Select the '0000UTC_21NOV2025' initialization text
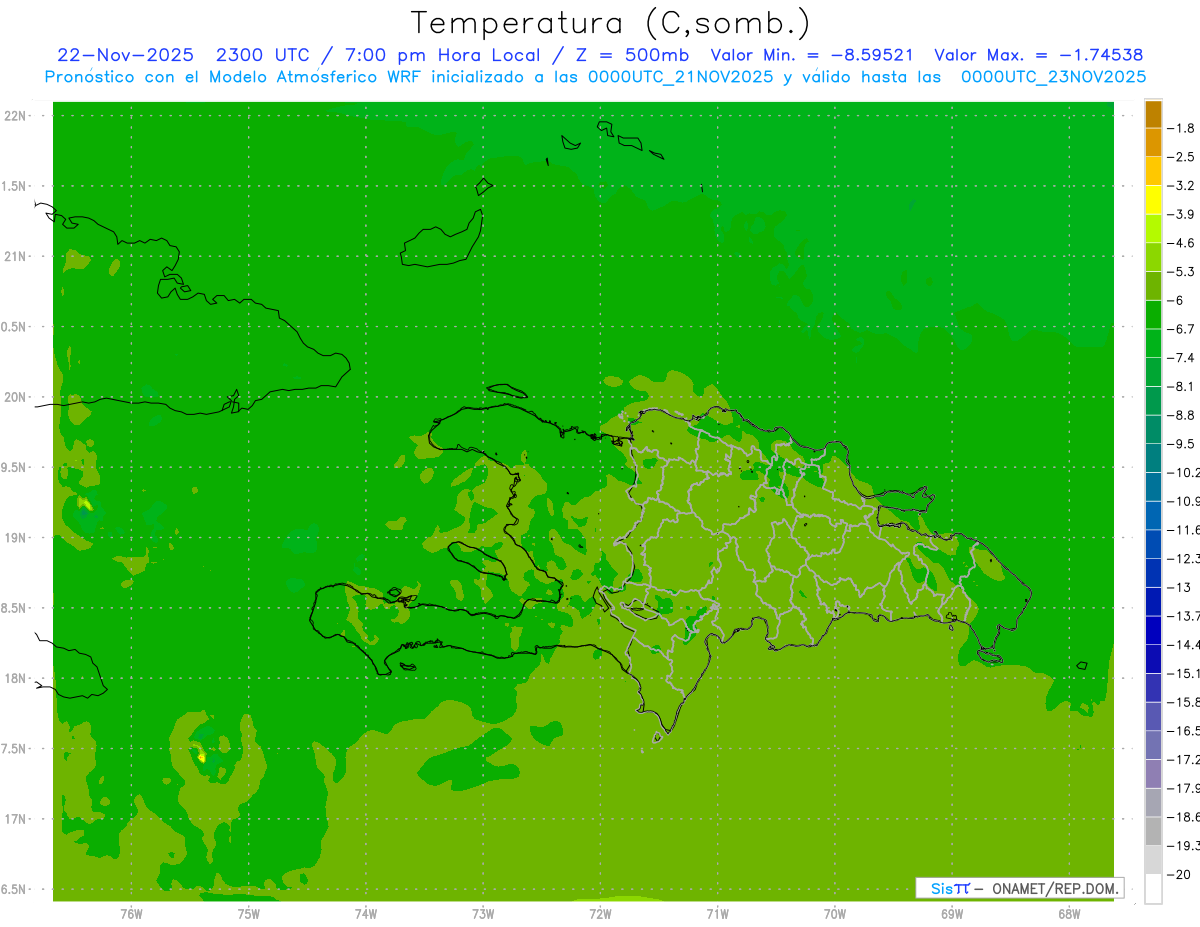The image size is (1200, 927). (682, 76)
